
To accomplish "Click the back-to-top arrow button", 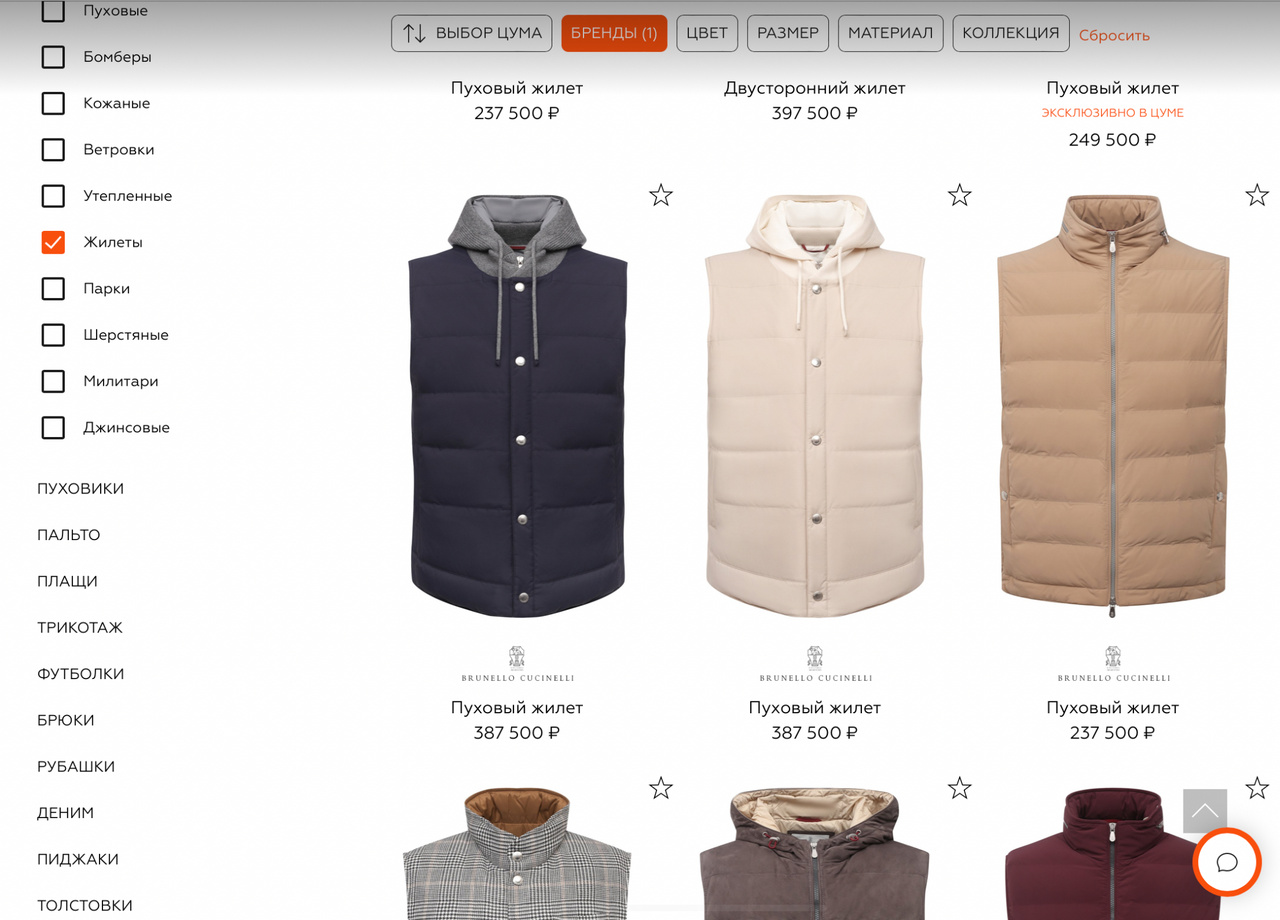I will point(1205,811).
